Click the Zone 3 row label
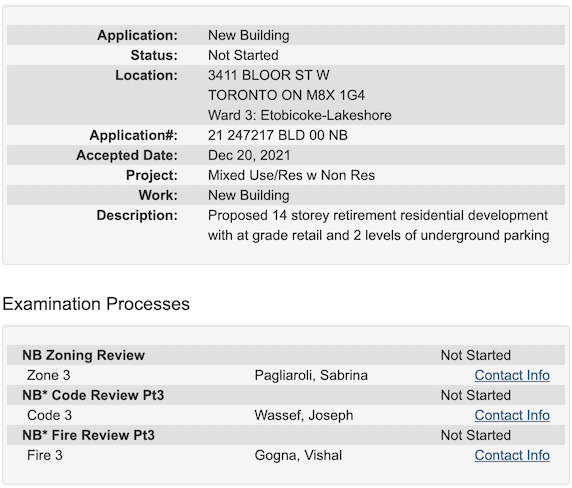Image resolution: width=572 pixels, height=488 pixels. [49, 375]
